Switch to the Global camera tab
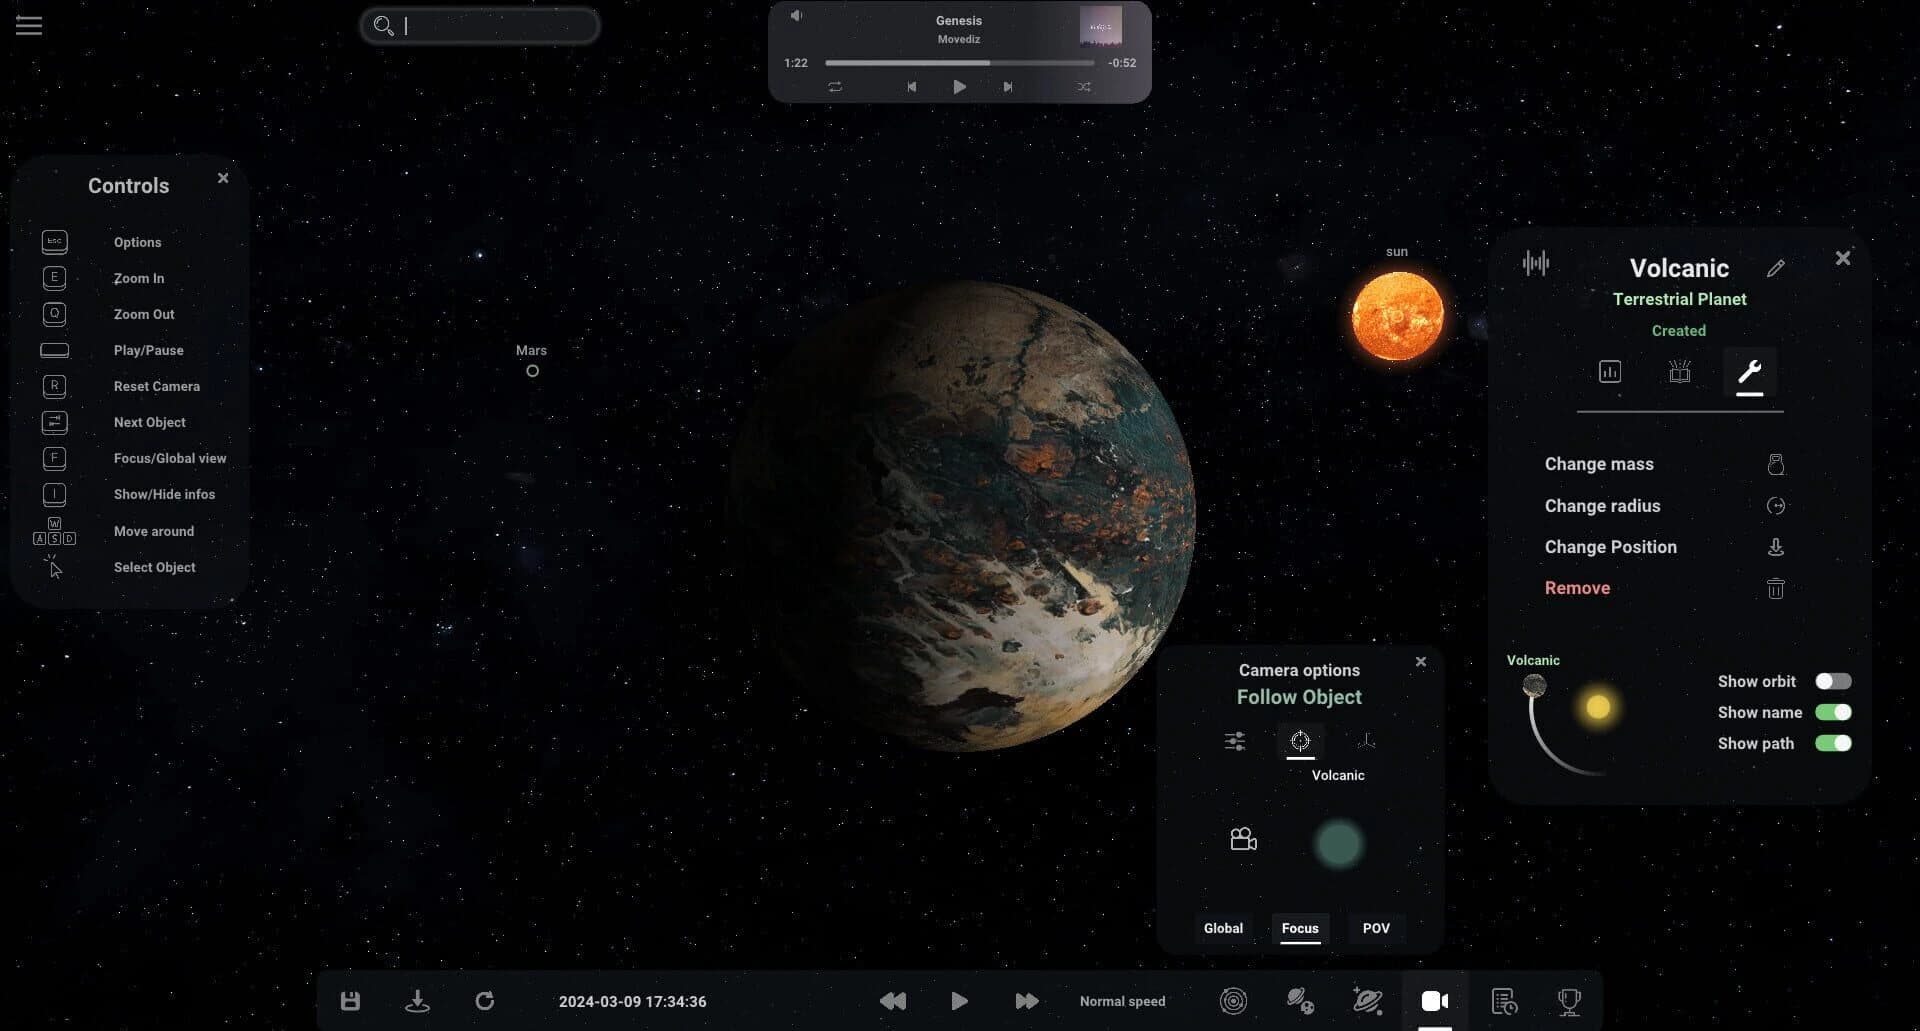 1223,928
